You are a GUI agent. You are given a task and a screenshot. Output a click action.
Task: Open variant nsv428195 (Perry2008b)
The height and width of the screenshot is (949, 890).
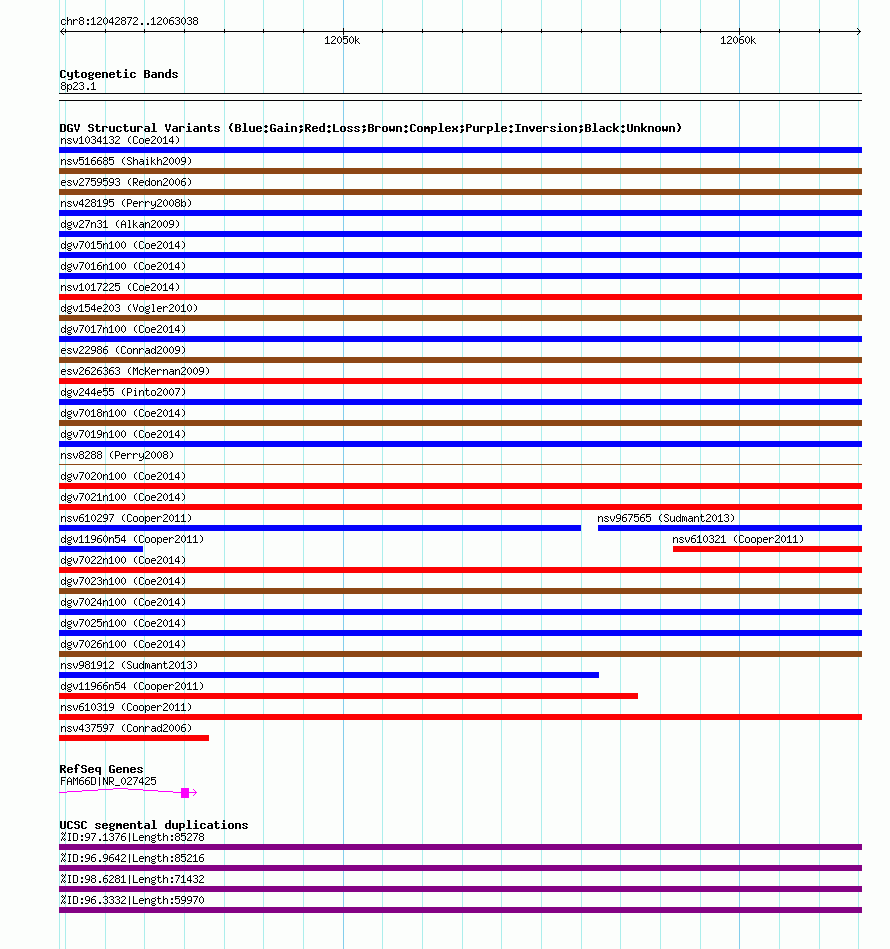click(126, 203)
